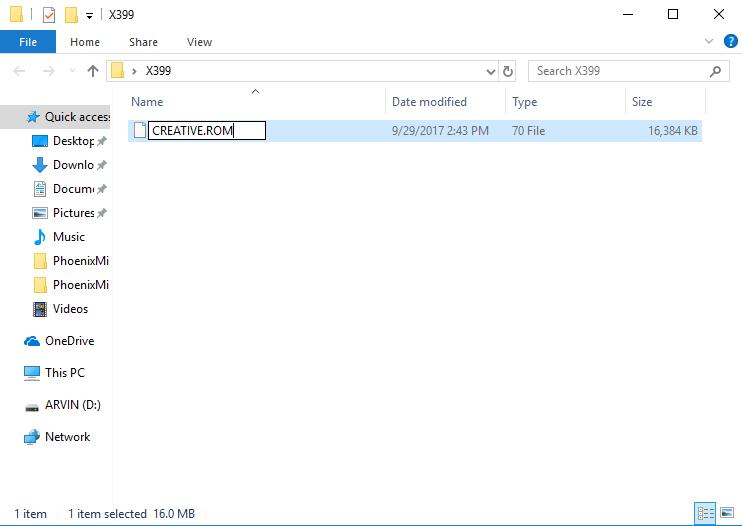Switch to Details view layout icon
Screen dimensions: 742x526
coord(706,514)
